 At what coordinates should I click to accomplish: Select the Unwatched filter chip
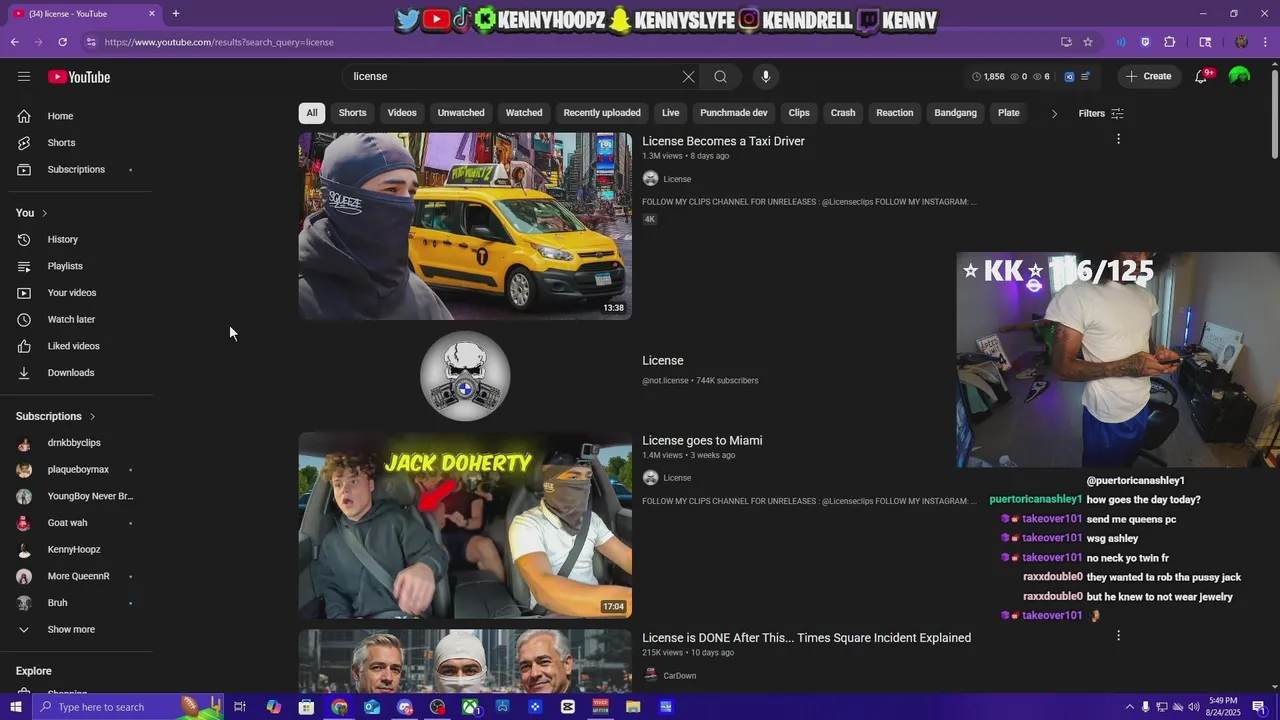pyautogui.click(x=461, y=113)
